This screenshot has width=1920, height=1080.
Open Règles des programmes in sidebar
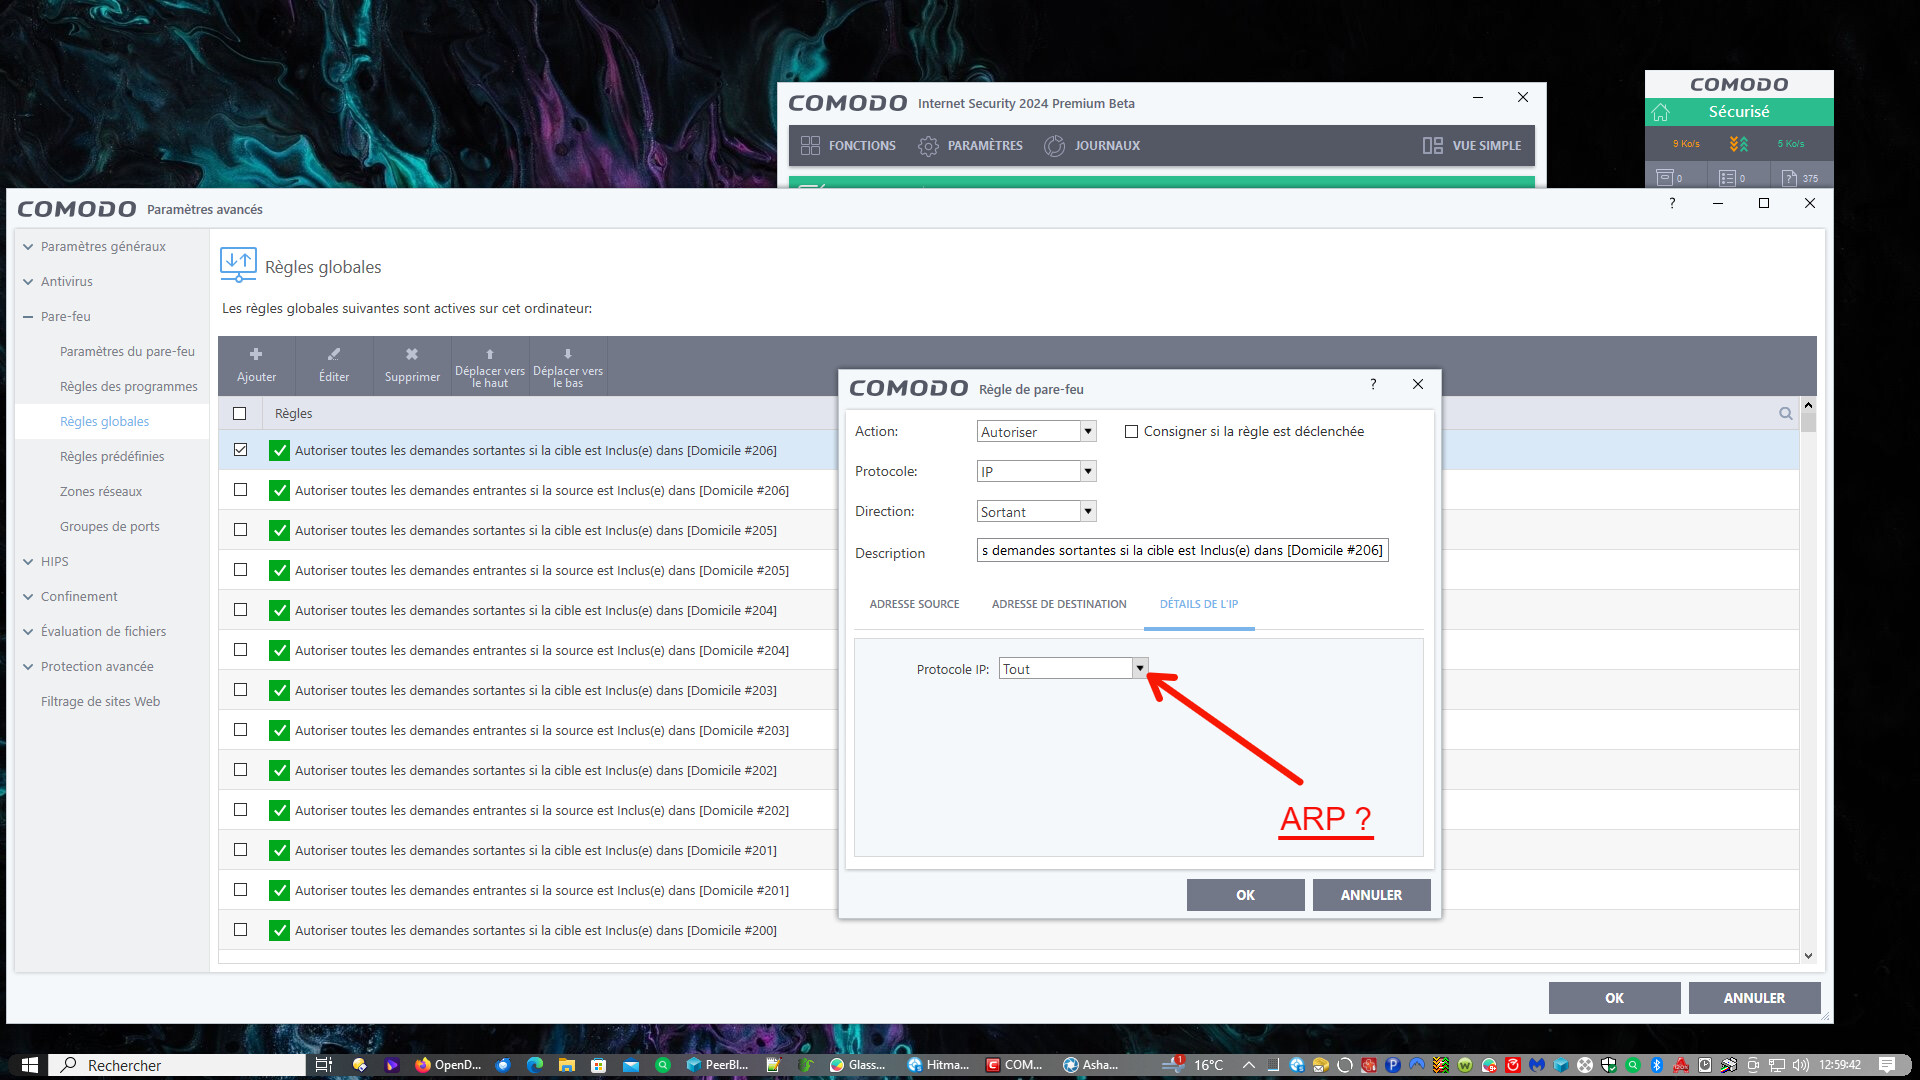(129, 386)
